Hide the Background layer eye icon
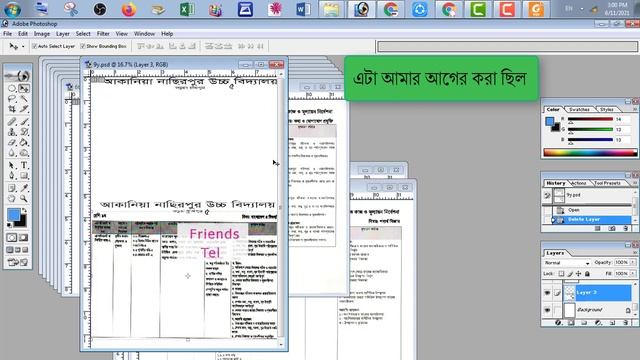This screenshot has width=640, height=360. pos(547,310)
